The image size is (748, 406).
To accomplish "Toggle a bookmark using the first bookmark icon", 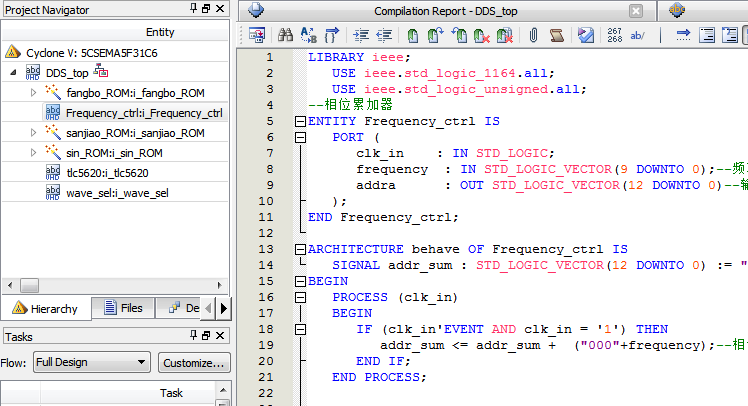I will [x=413, y=36].
